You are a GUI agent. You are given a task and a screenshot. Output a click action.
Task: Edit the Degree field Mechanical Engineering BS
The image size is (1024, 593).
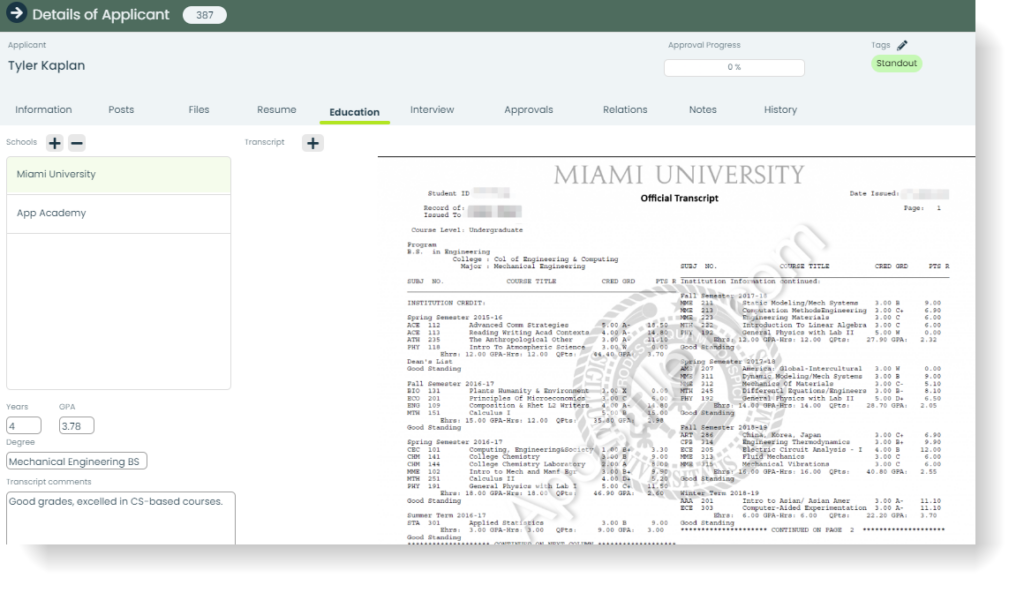(x=76, y=461)
